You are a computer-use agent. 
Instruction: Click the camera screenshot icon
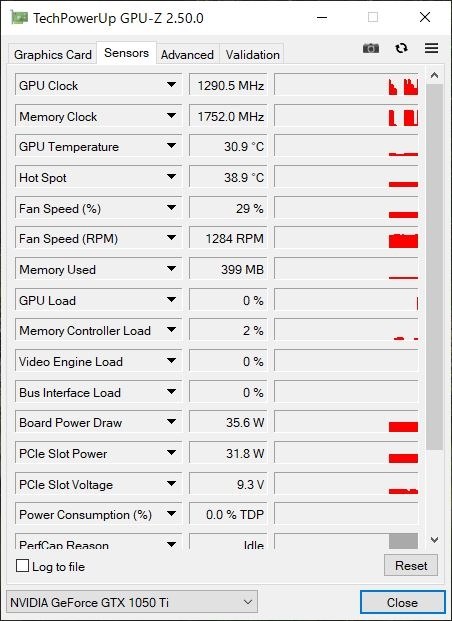click(371, 48)
